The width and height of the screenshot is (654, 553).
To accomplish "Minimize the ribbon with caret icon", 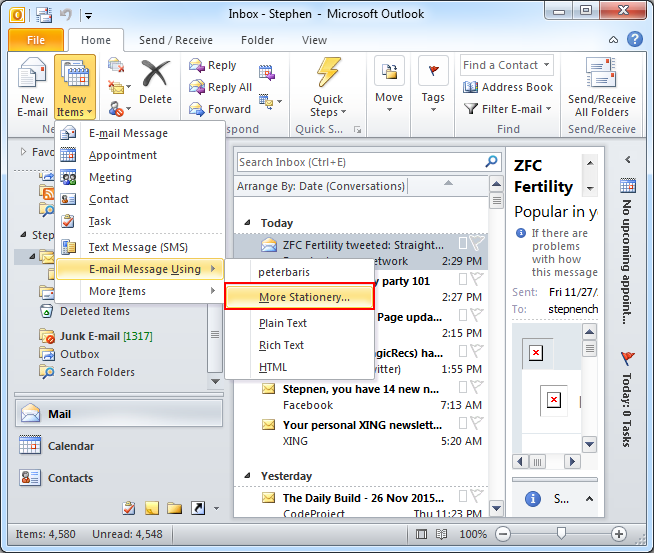I will [x=614, y=40].
